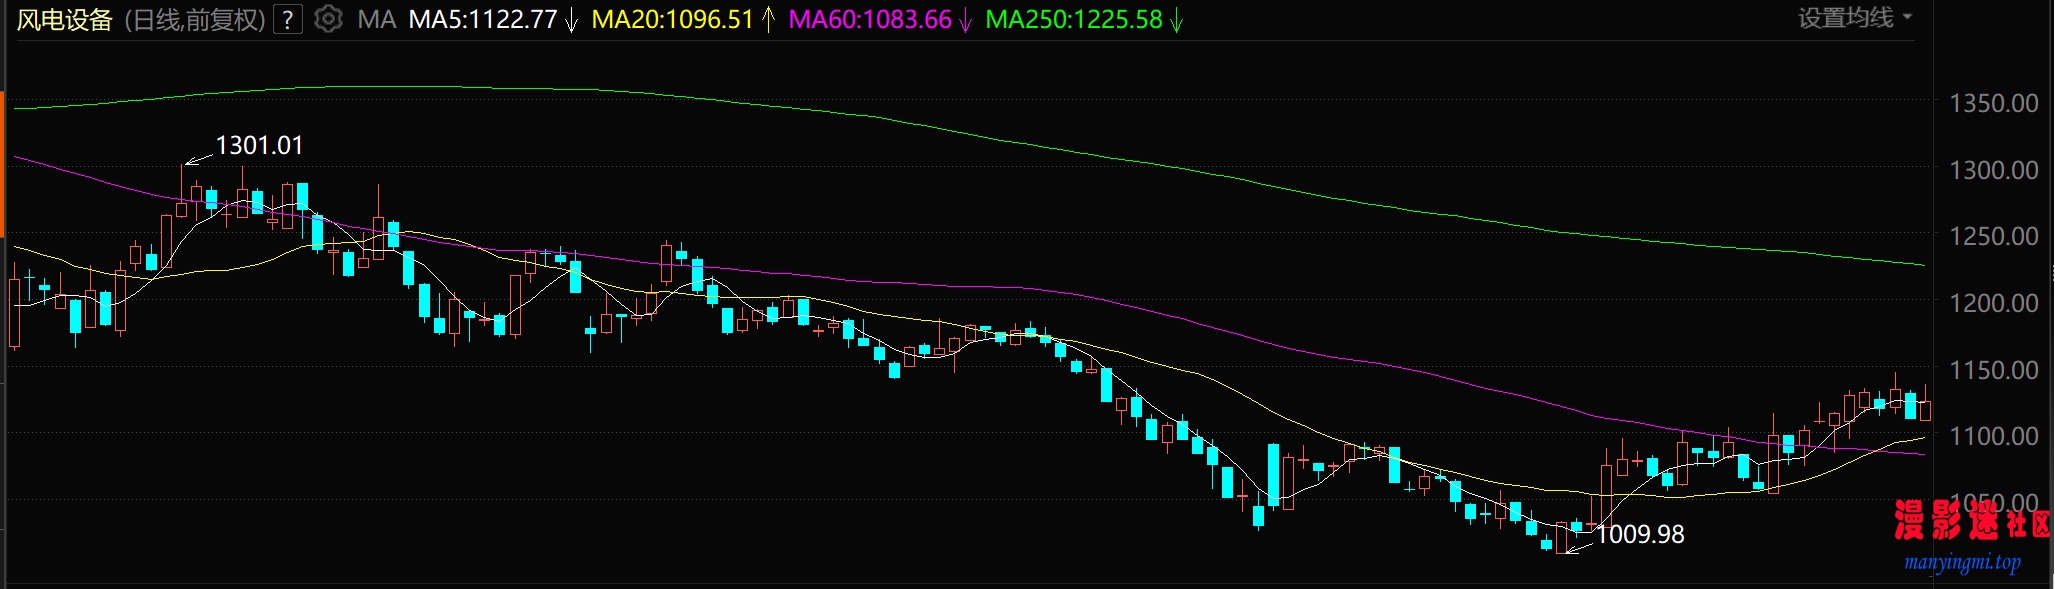Click the magenta MA60 down arrow
Screen dimensions: 2055x589
(x=965, y=20)
